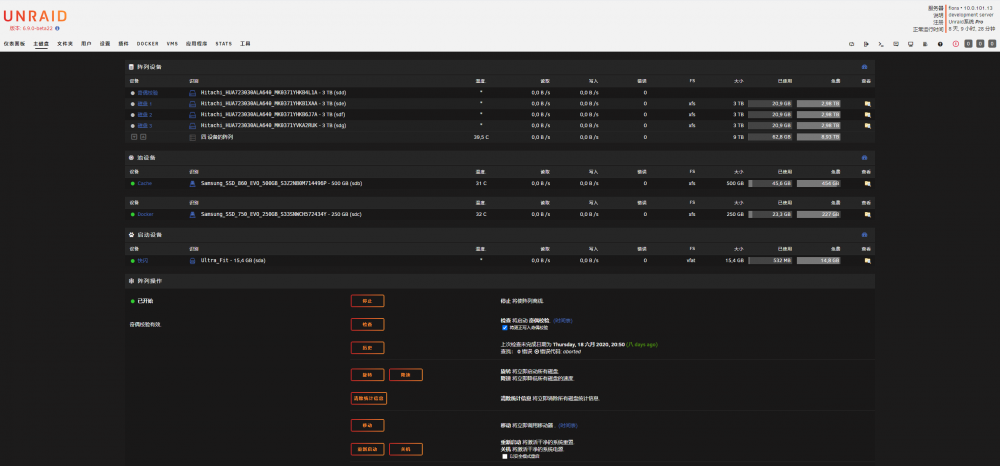Collapse the pool devices section via its blue icon
Image resolution: width=1000 pixels, height=466 pixels.
(864, 157)
